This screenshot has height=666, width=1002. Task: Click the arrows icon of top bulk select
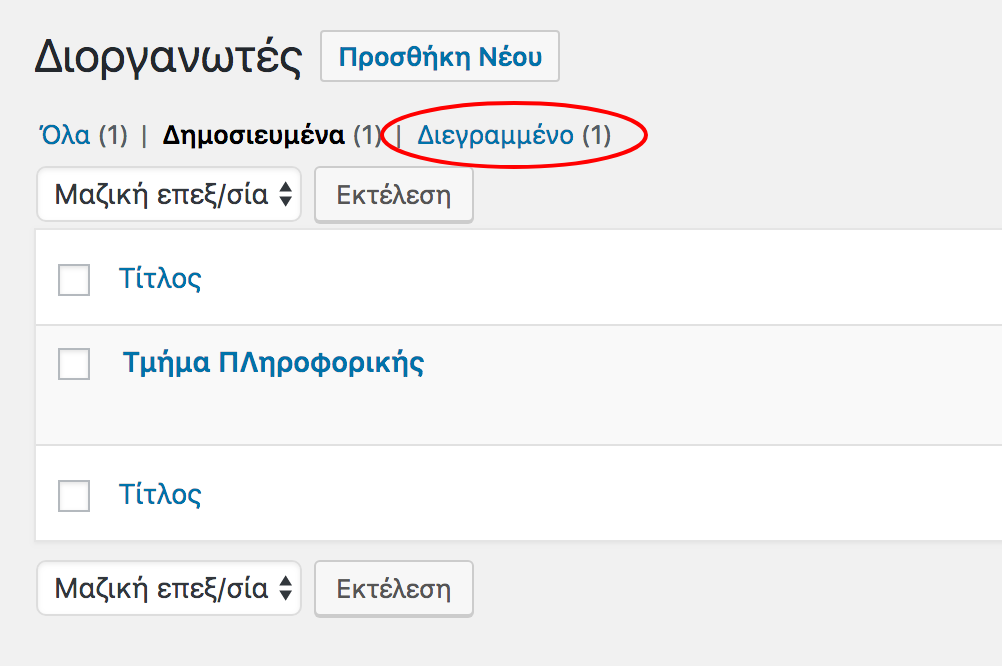coord(286,194)
